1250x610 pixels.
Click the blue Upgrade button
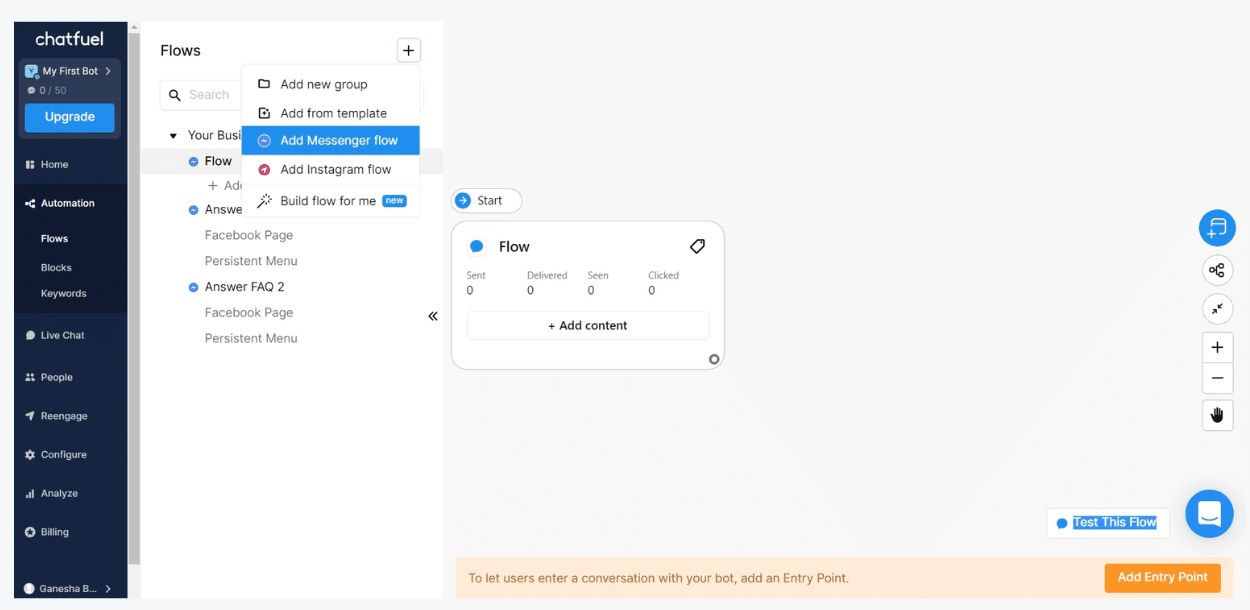click(70, 117)
